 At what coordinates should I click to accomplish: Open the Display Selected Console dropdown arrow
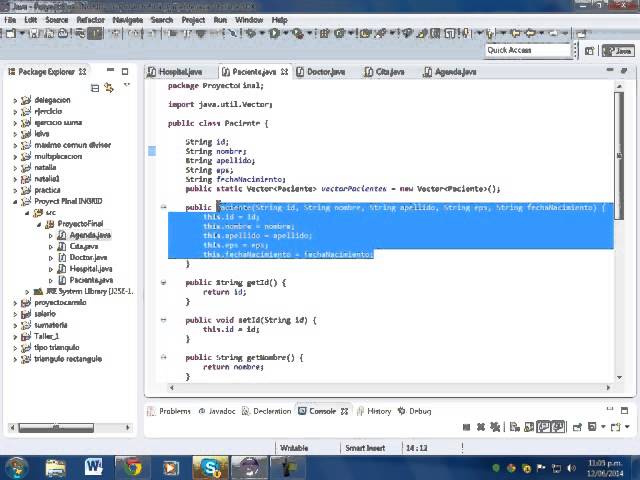pyautogui.click(x=603, y=427)
